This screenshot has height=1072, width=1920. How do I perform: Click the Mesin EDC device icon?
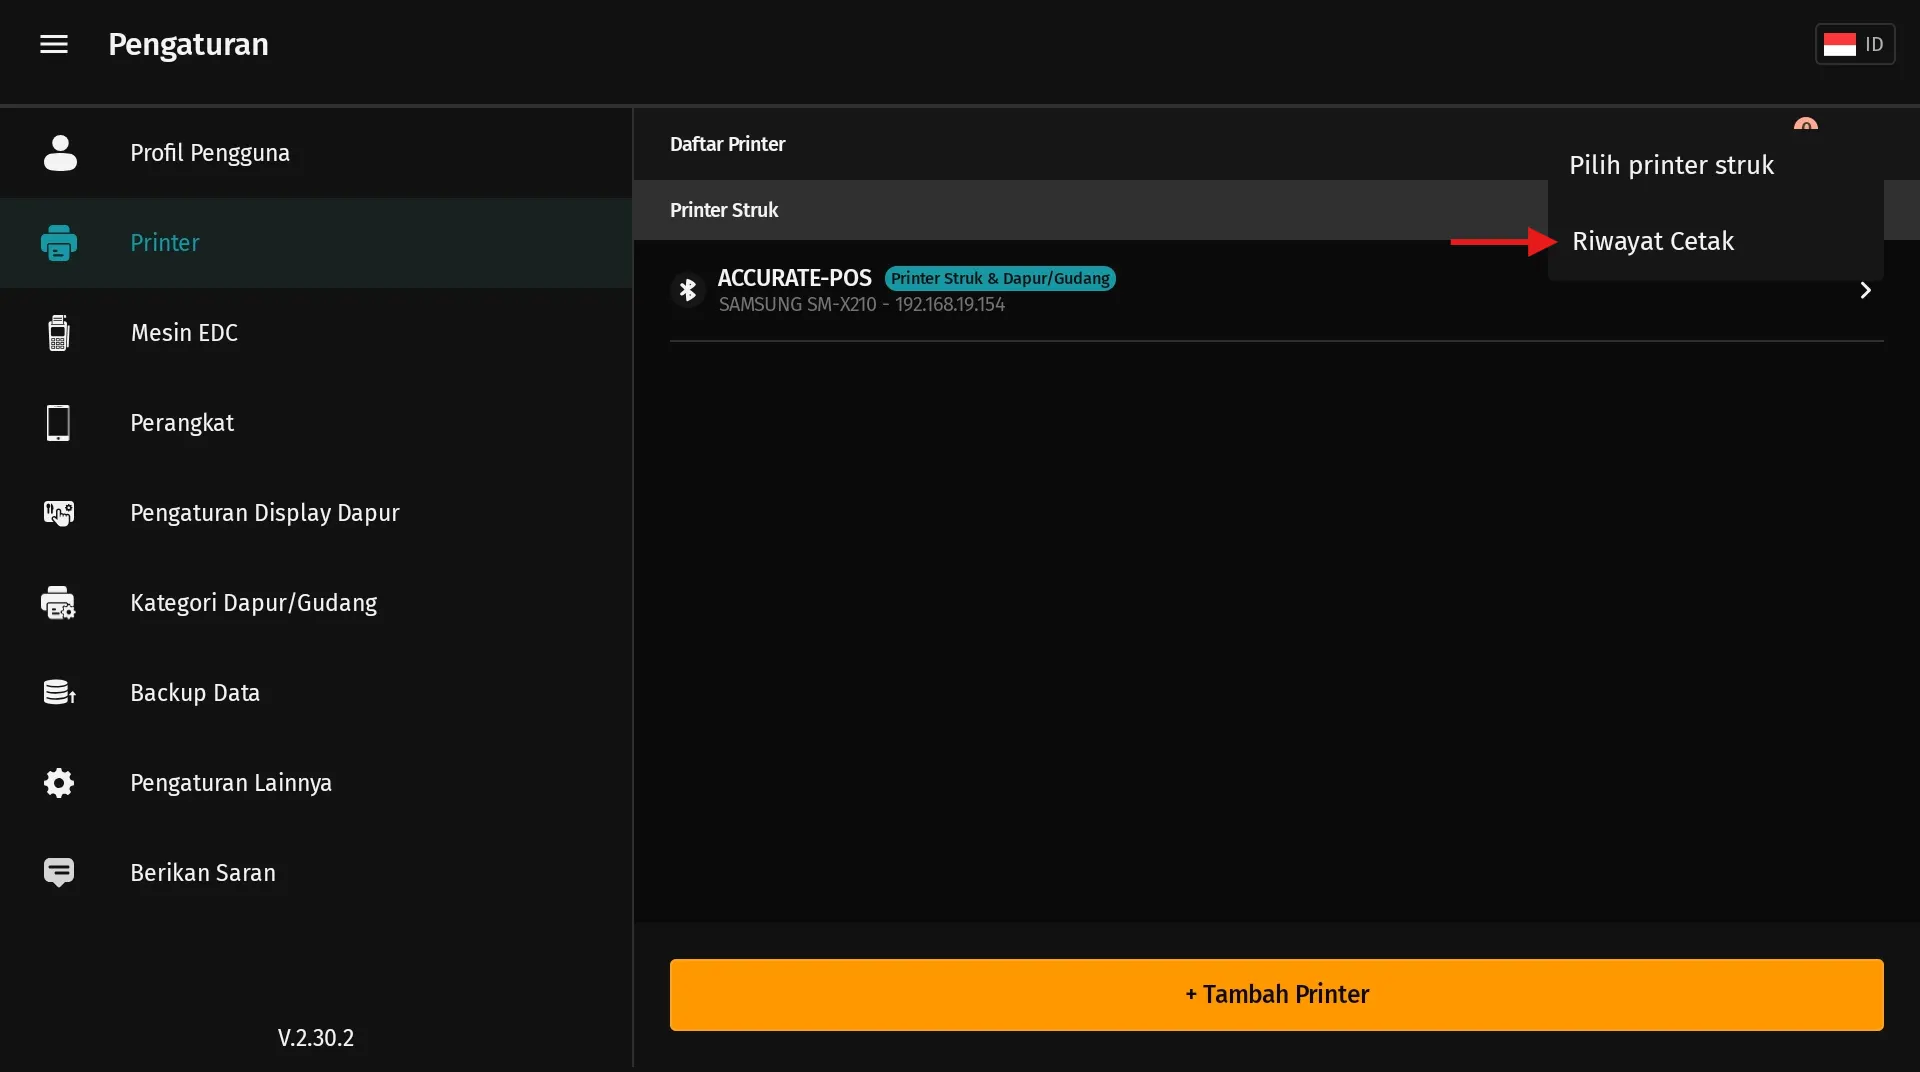(59, 333)
